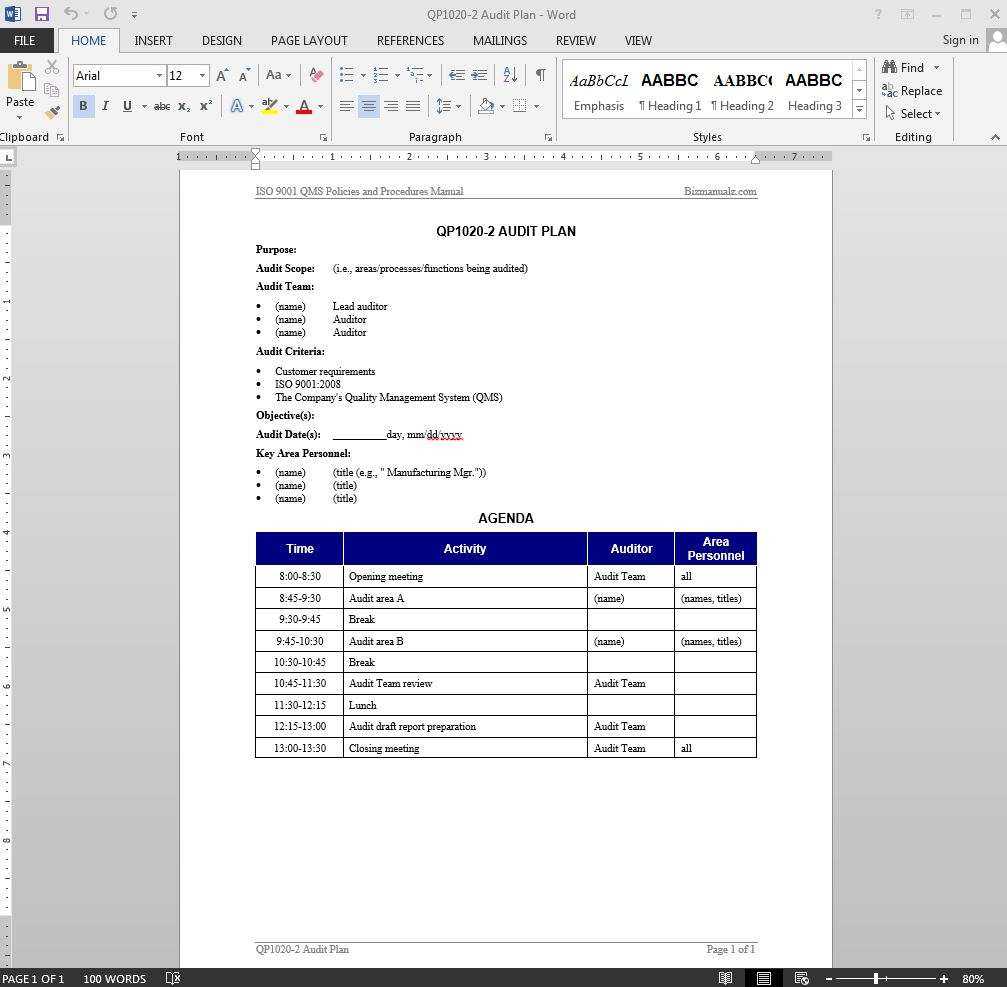Viewport: 1007px width, 987px height.
Task: Open the REVIEW ribbon tab
Action: 575,40
